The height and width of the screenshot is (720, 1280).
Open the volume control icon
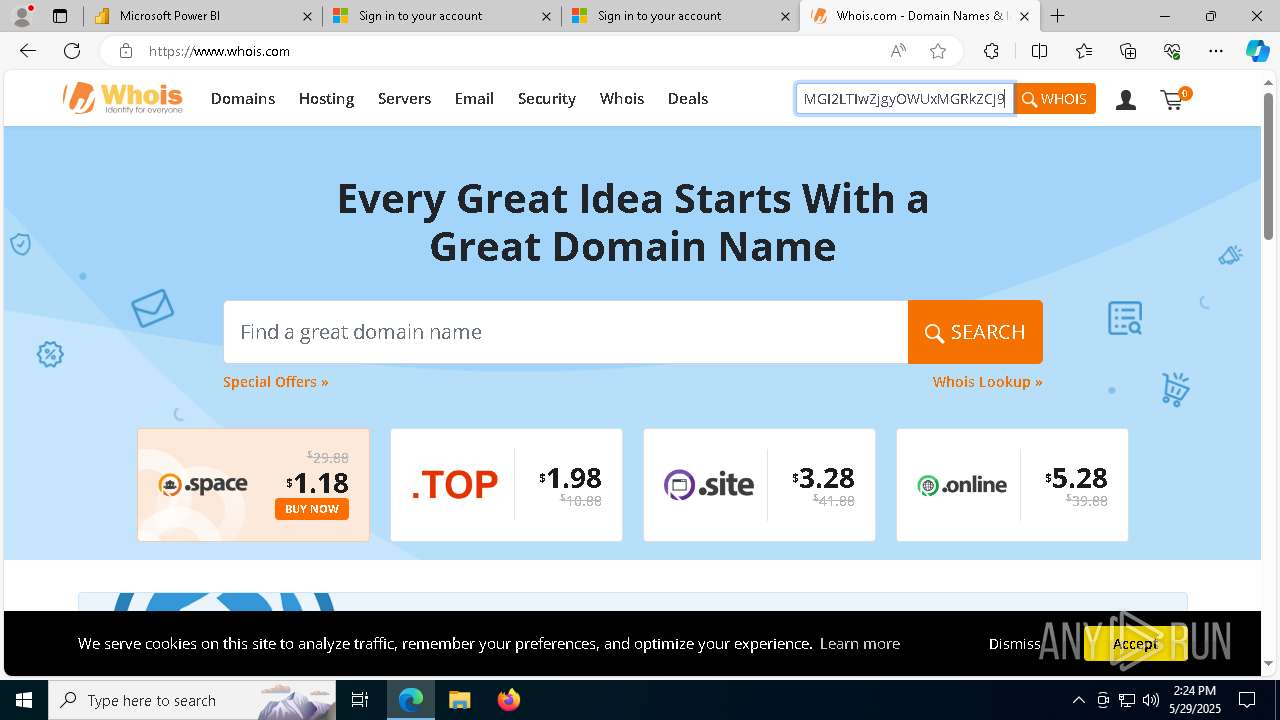tap(1151, 700)
